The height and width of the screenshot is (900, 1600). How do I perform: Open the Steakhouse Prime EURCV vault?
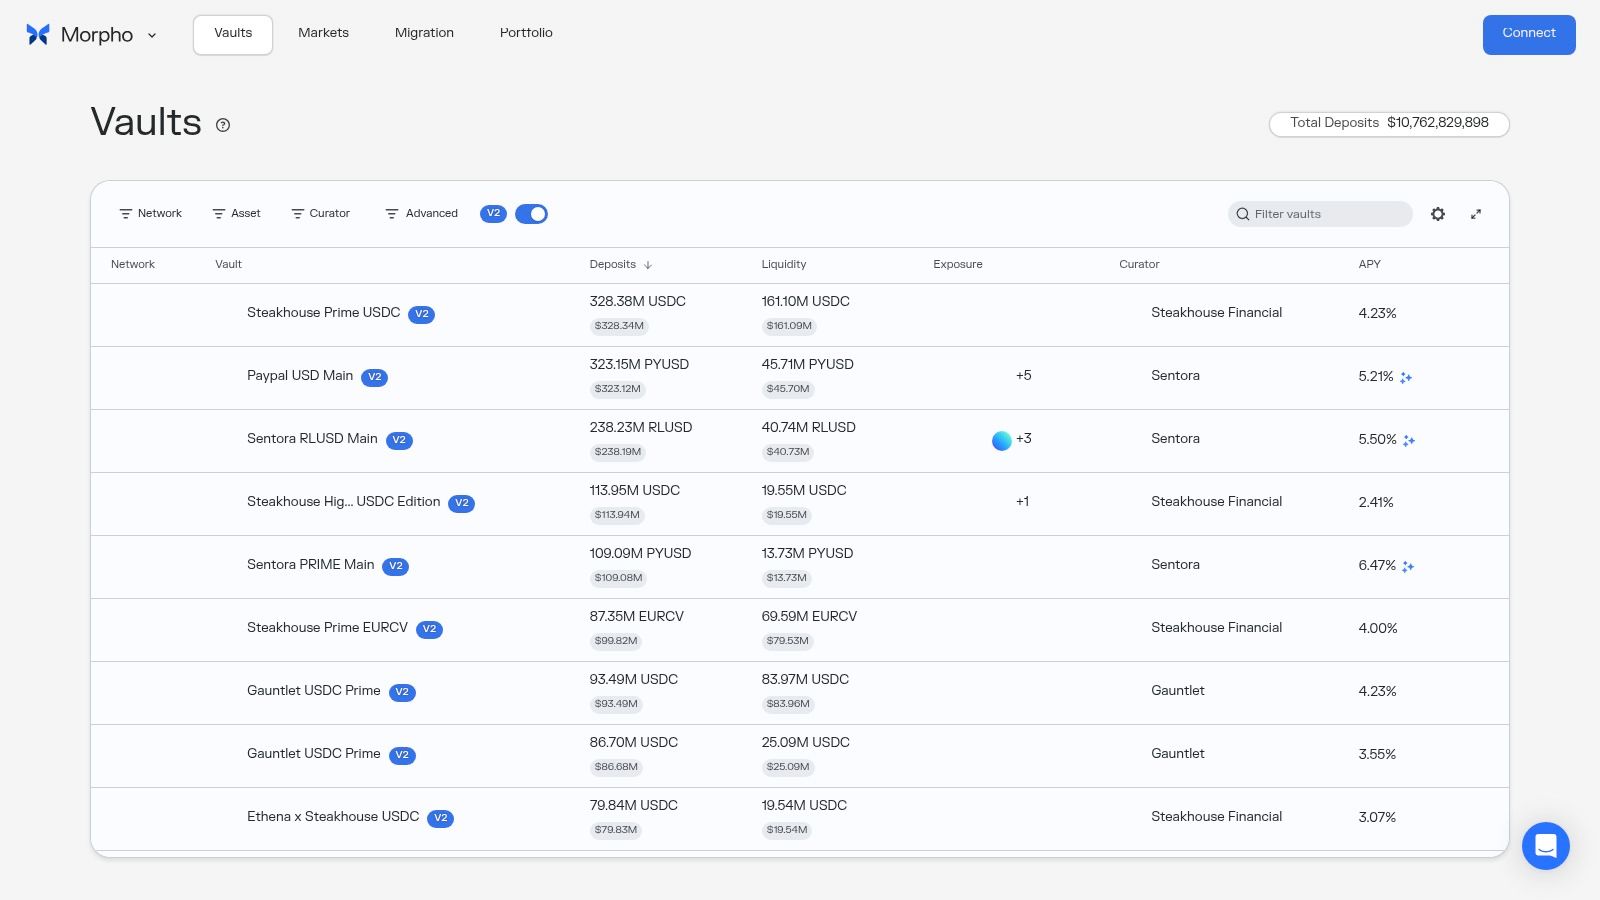[327, 628]
